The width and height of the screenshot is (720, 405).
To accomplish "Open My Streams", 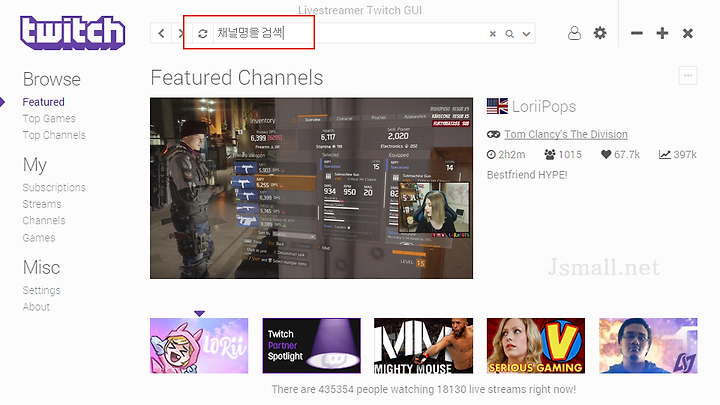I will pyautogui.click(x=42, y=204).
